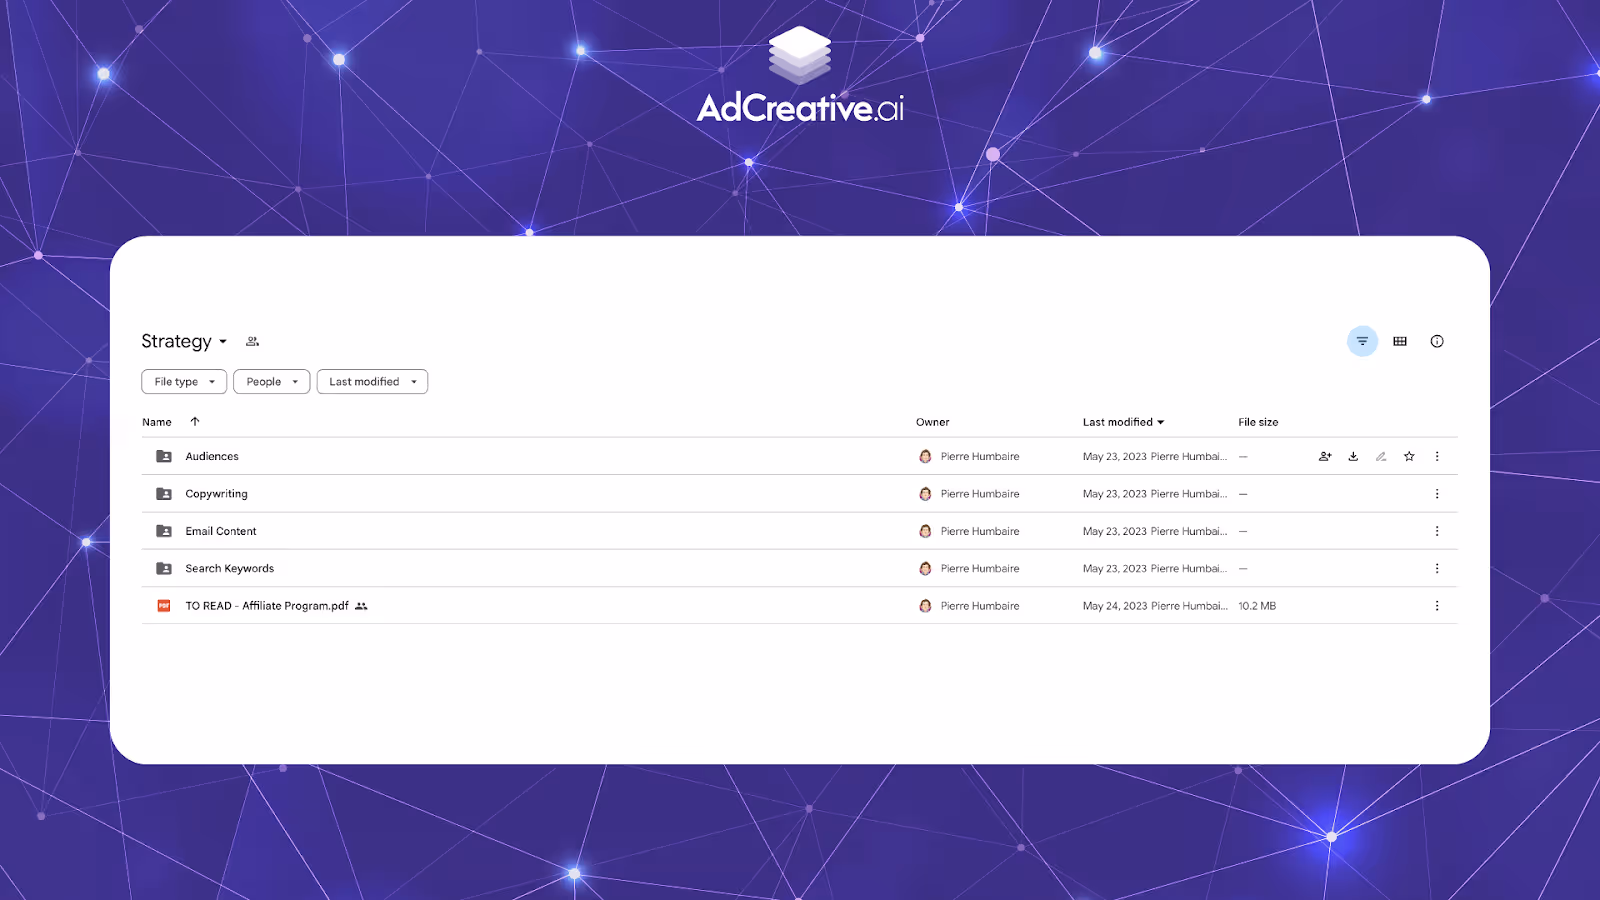Toggle the filter button with blue highlight

1362,342
